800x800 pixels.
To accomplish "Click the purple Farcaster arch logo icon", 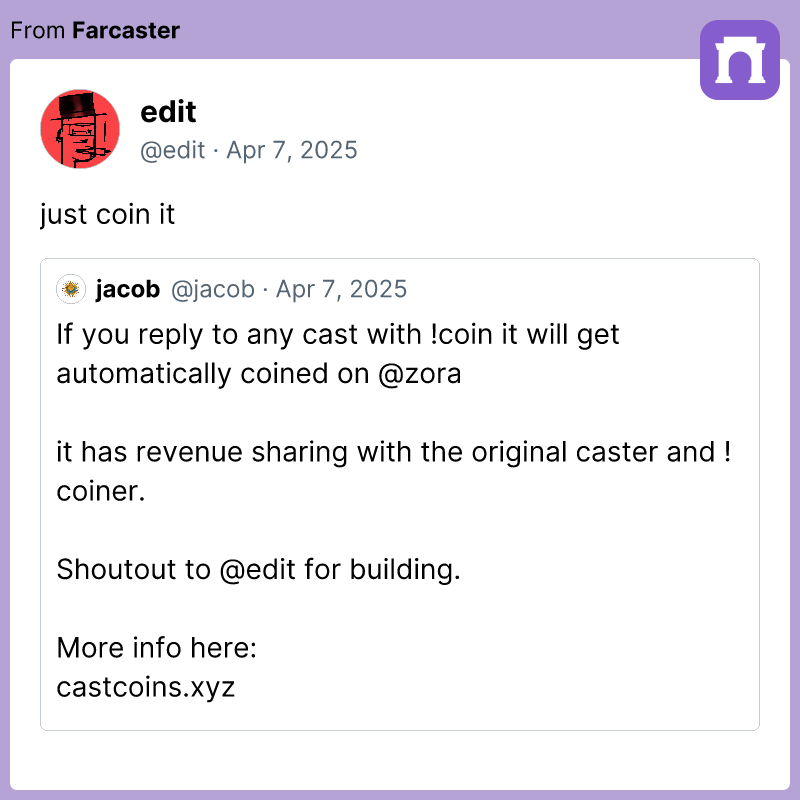I will coord(740,60).
